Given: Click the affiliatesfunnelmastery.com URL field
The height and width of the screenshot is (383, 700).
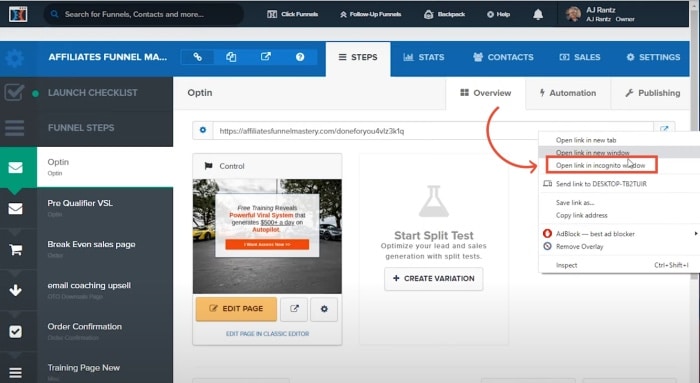Looking at the screenshot, I should pos(433,131).
